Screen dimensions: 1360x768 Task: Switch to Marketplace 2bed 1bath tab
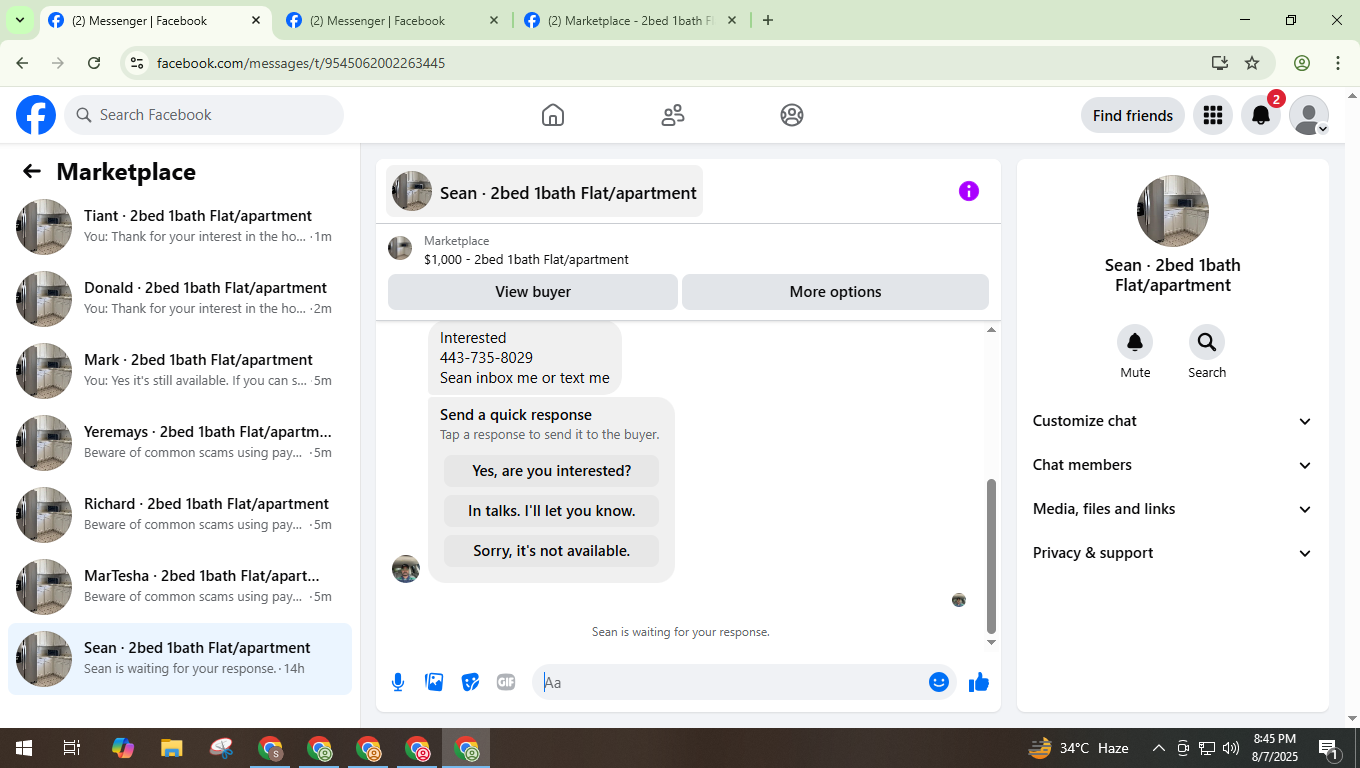tap(632, 20)
